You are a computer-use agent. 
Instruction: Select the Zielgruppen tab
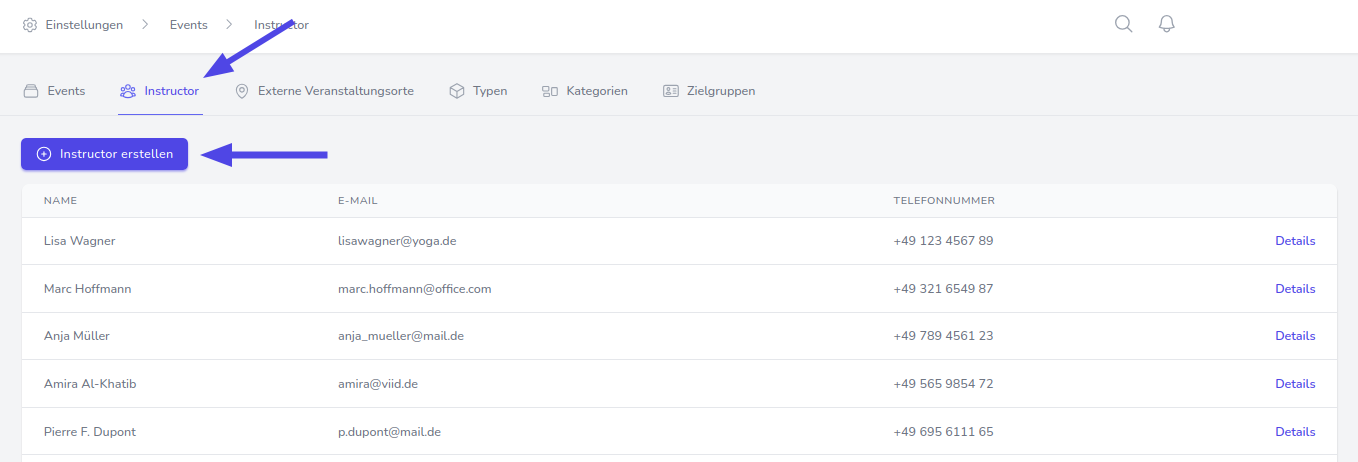point(720,91)
